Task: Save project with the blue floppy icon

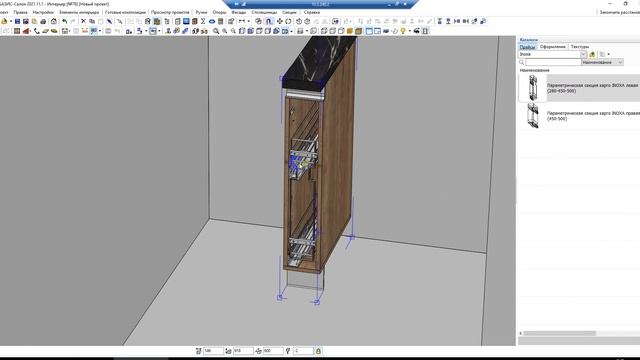Action: click(17, 21)
